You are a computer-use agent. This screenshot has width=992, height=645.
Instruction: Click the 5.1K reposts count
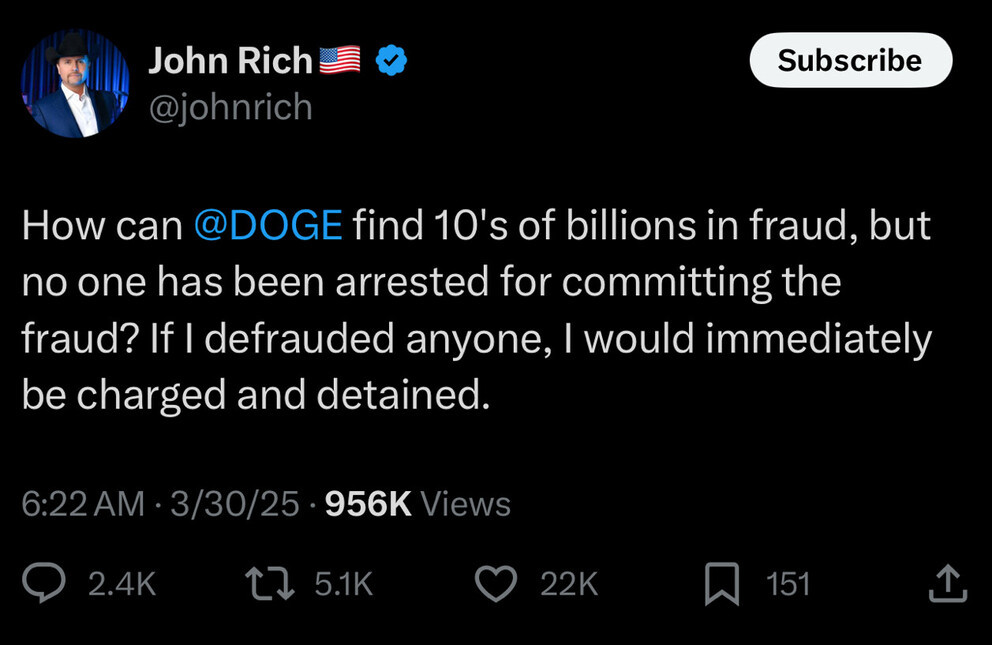(343, 584)
